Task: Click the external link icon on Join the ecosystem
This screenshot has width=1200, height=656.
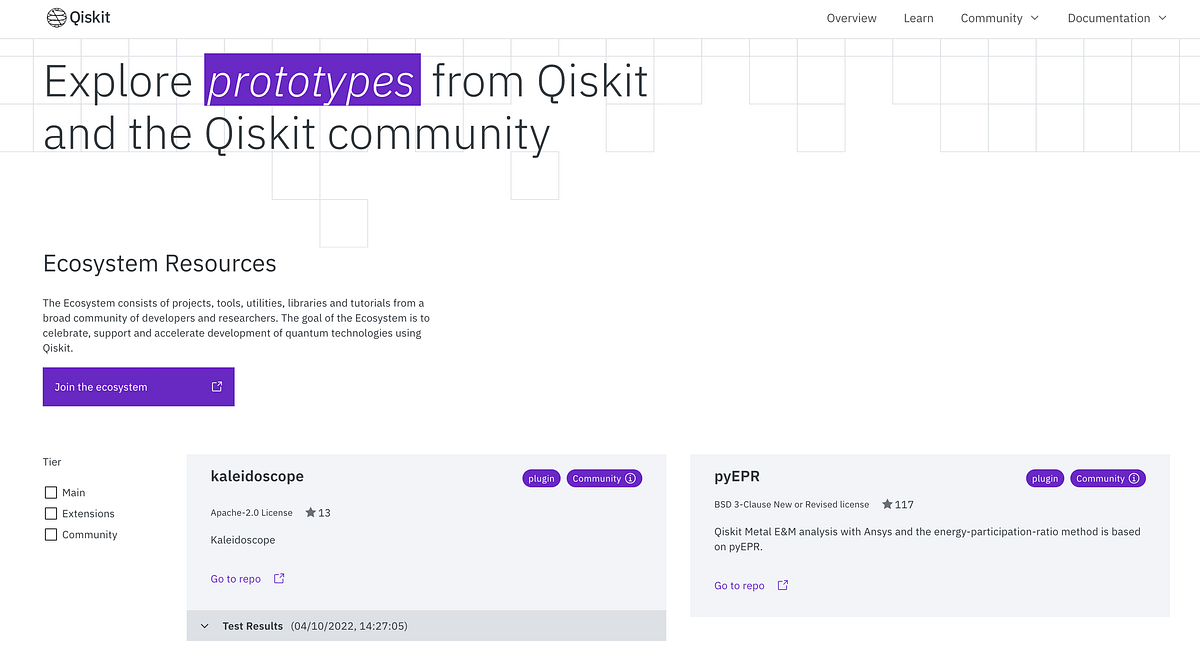Action: coord(216,386)
